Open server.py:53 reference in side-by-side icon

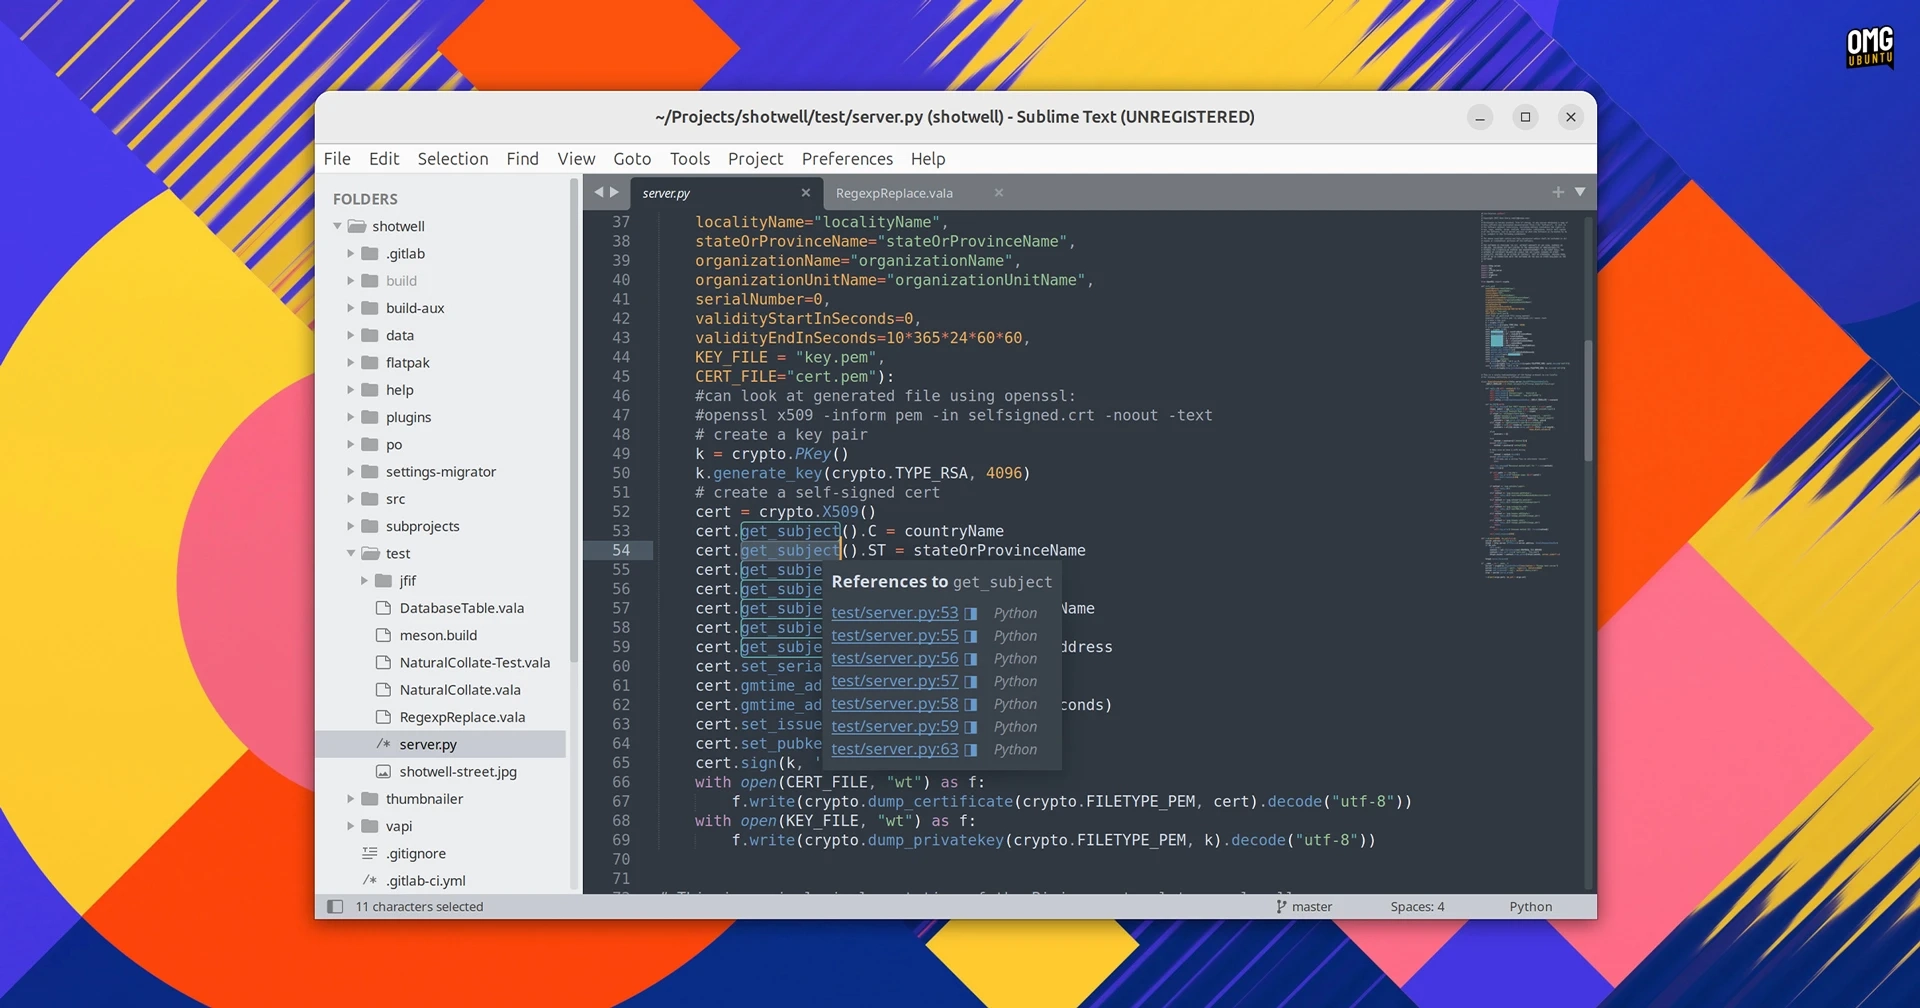click(970, 614)
